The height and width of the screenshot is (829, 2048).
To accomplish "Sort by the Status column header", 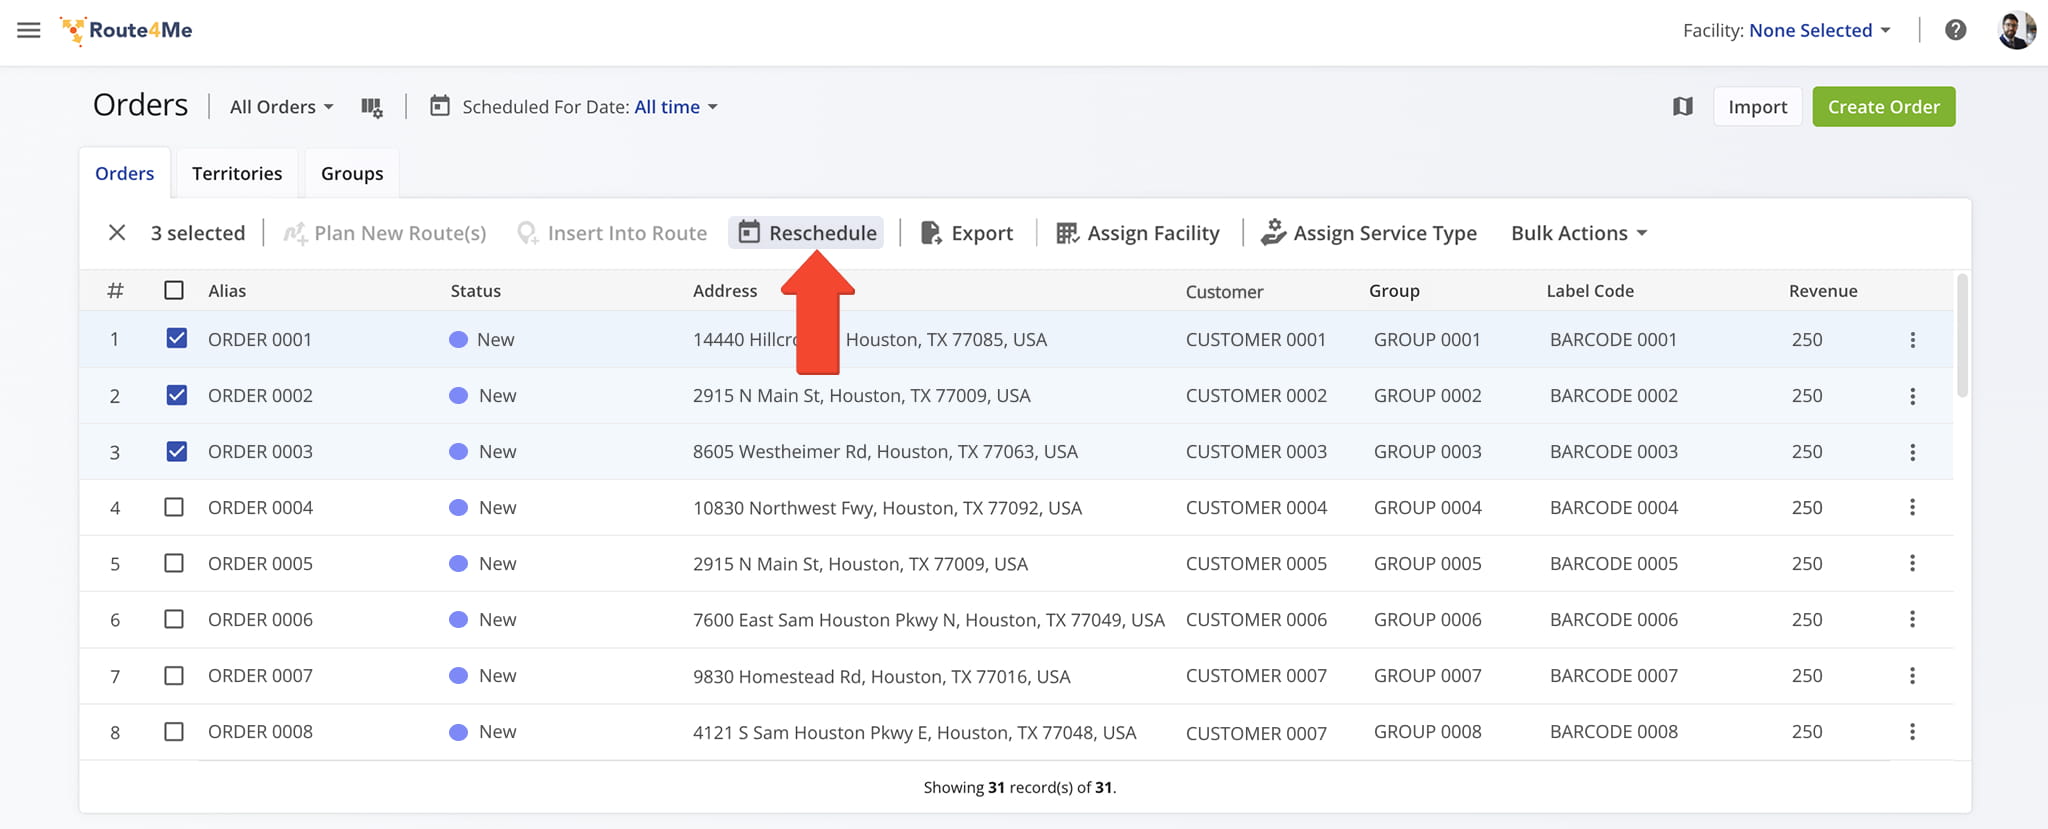I will pos(475,291).
